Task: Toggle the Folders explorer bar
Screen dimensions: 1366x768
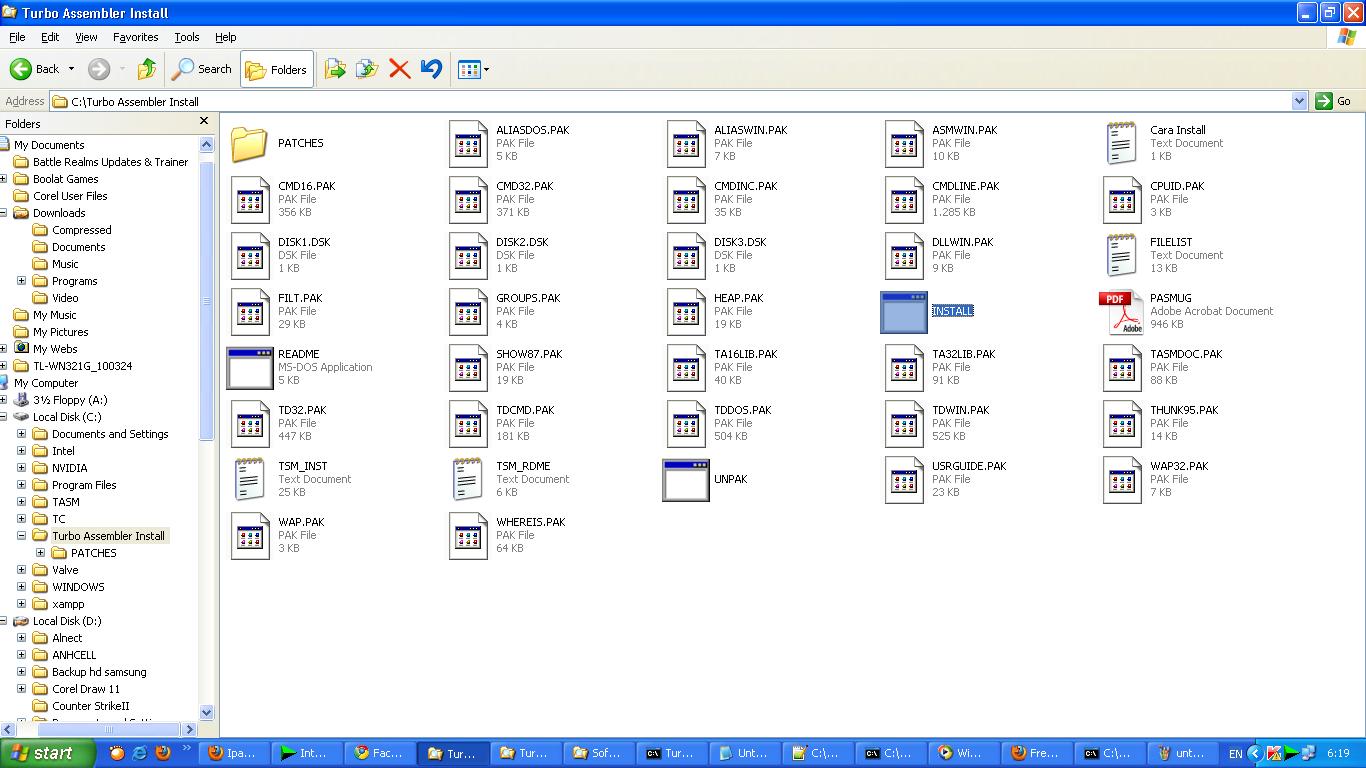Action: [x=277, y=69]
